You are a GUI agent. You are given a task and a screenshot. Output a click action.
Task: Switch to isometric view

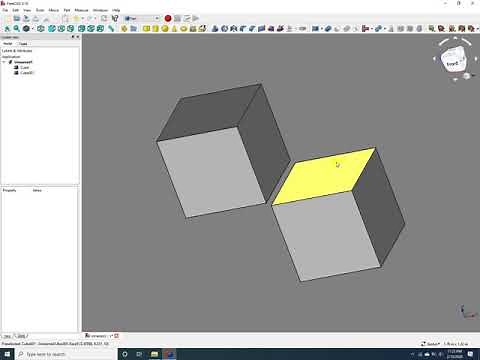(41, 29)
